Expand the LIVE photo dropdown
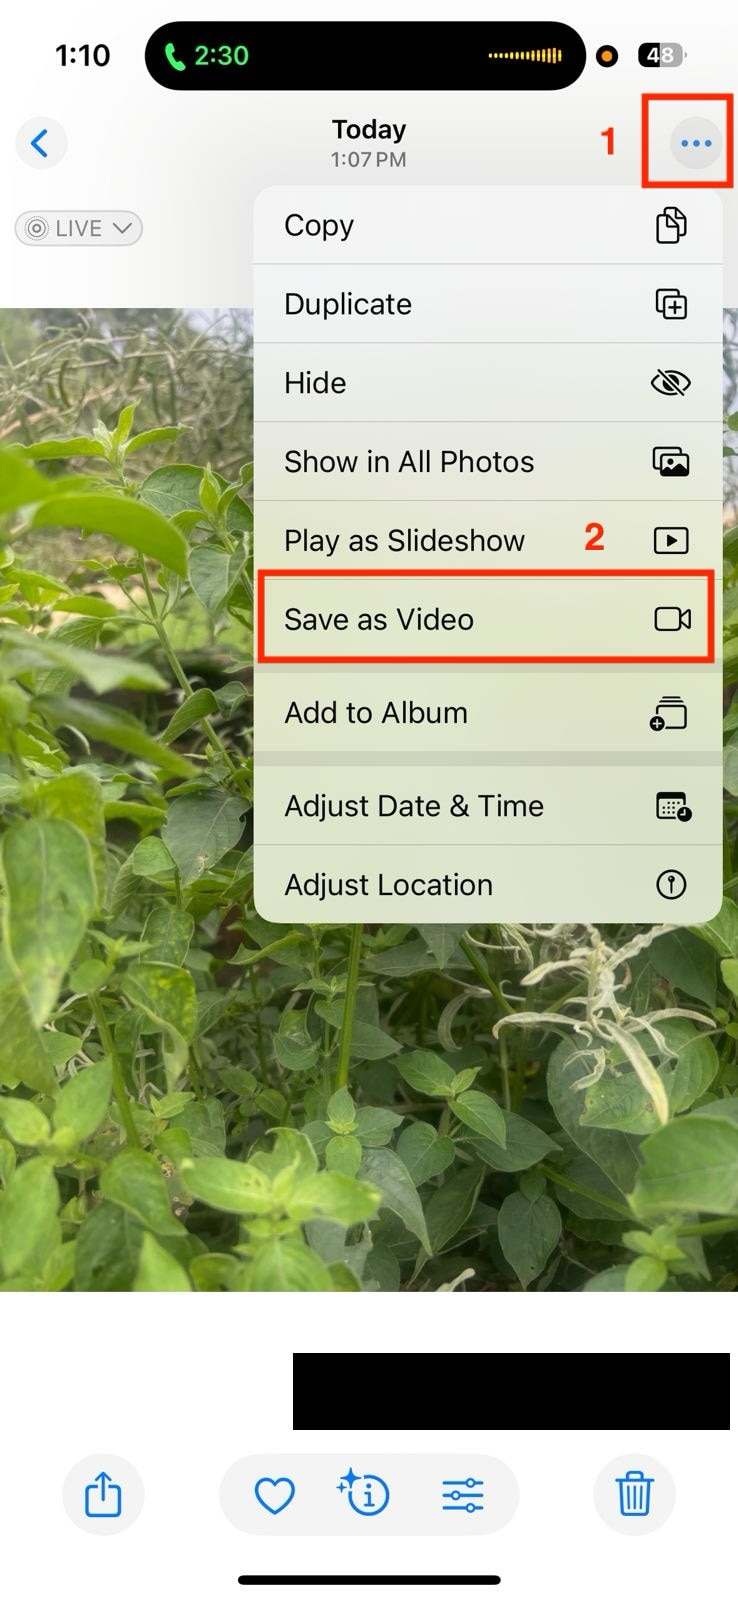This screenshot has height=1600, width=738. pos(79,228)
